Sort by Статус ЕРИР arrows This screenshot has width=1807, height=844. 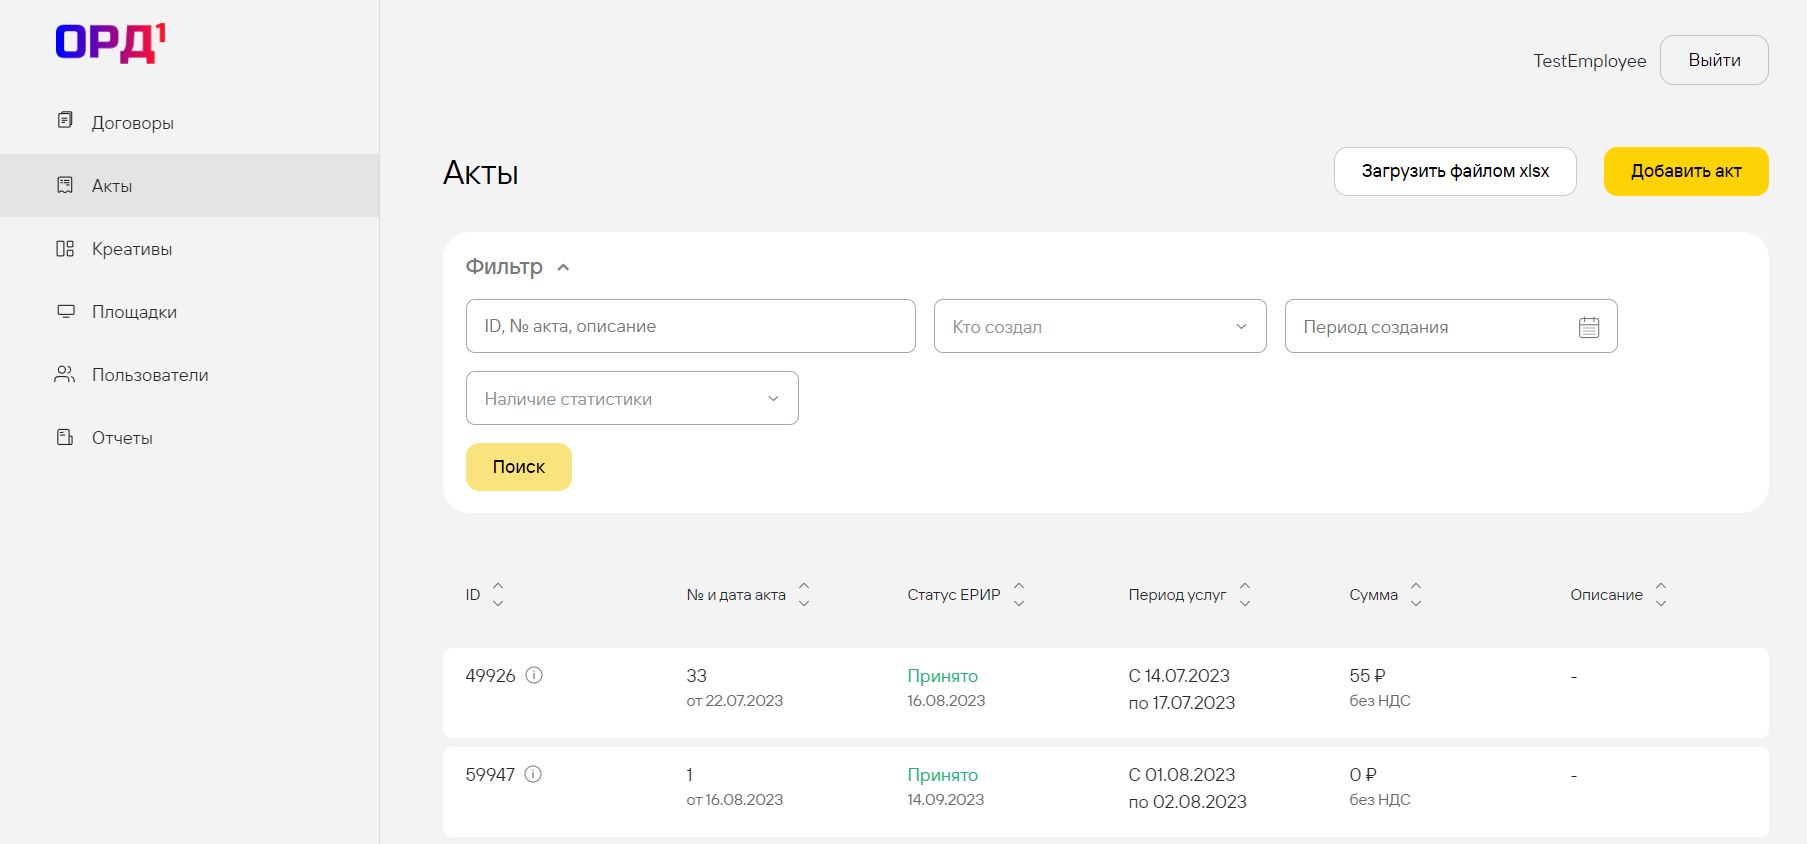(x=1019, y=594)
